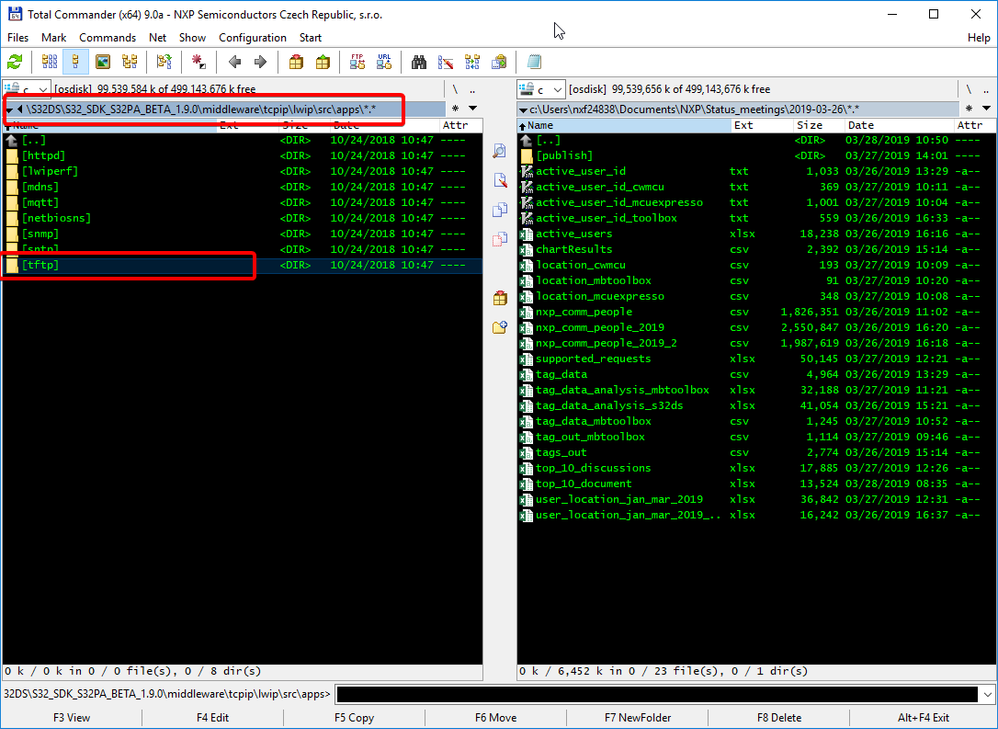Sort right panel by Size column
The image size is (998, 729).
[x=819, y=125]
